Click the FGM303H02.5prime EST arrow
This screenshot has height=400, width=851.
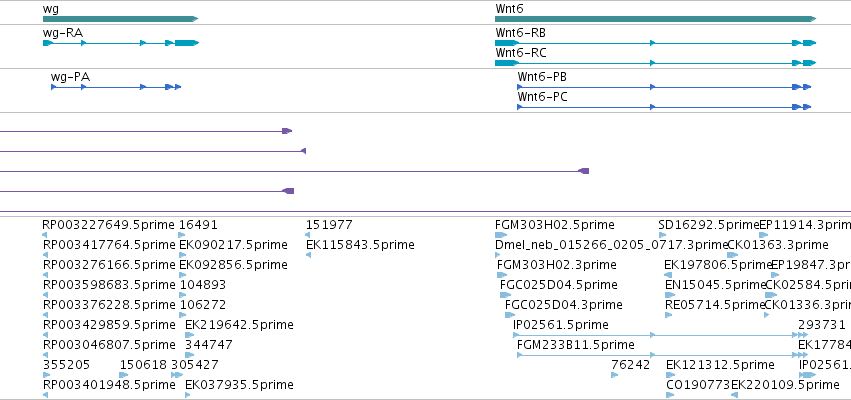click(x=500, y=235)
